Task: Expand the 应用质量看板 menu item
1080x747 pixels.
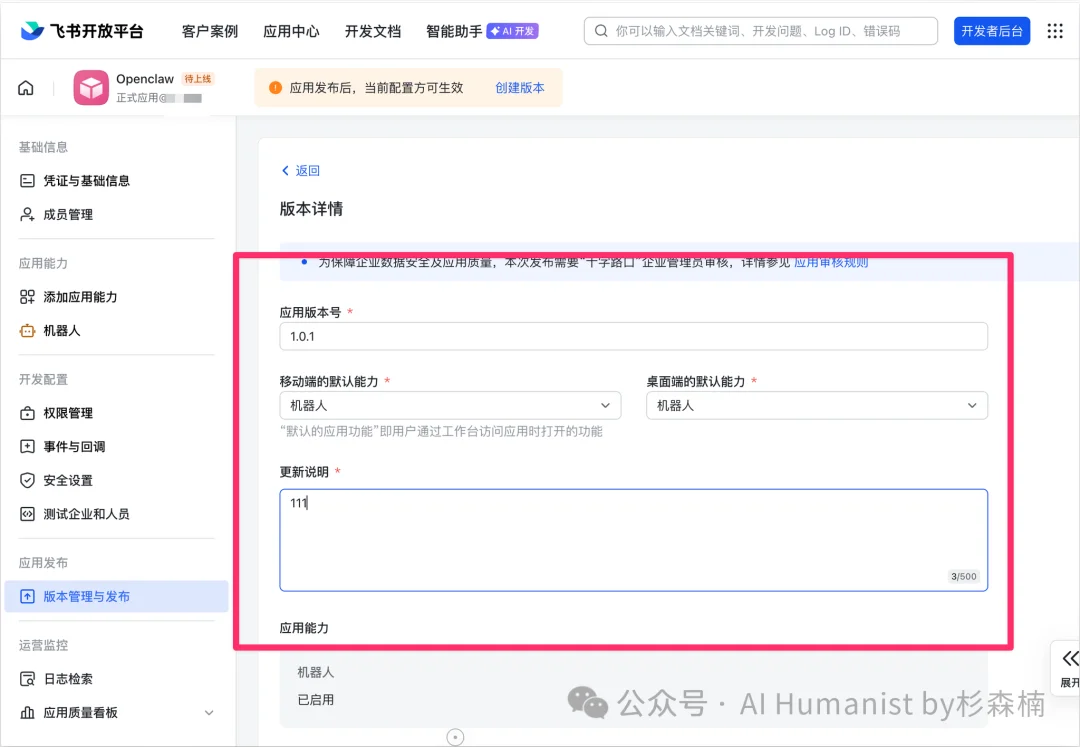Action: tap(94, 712)
